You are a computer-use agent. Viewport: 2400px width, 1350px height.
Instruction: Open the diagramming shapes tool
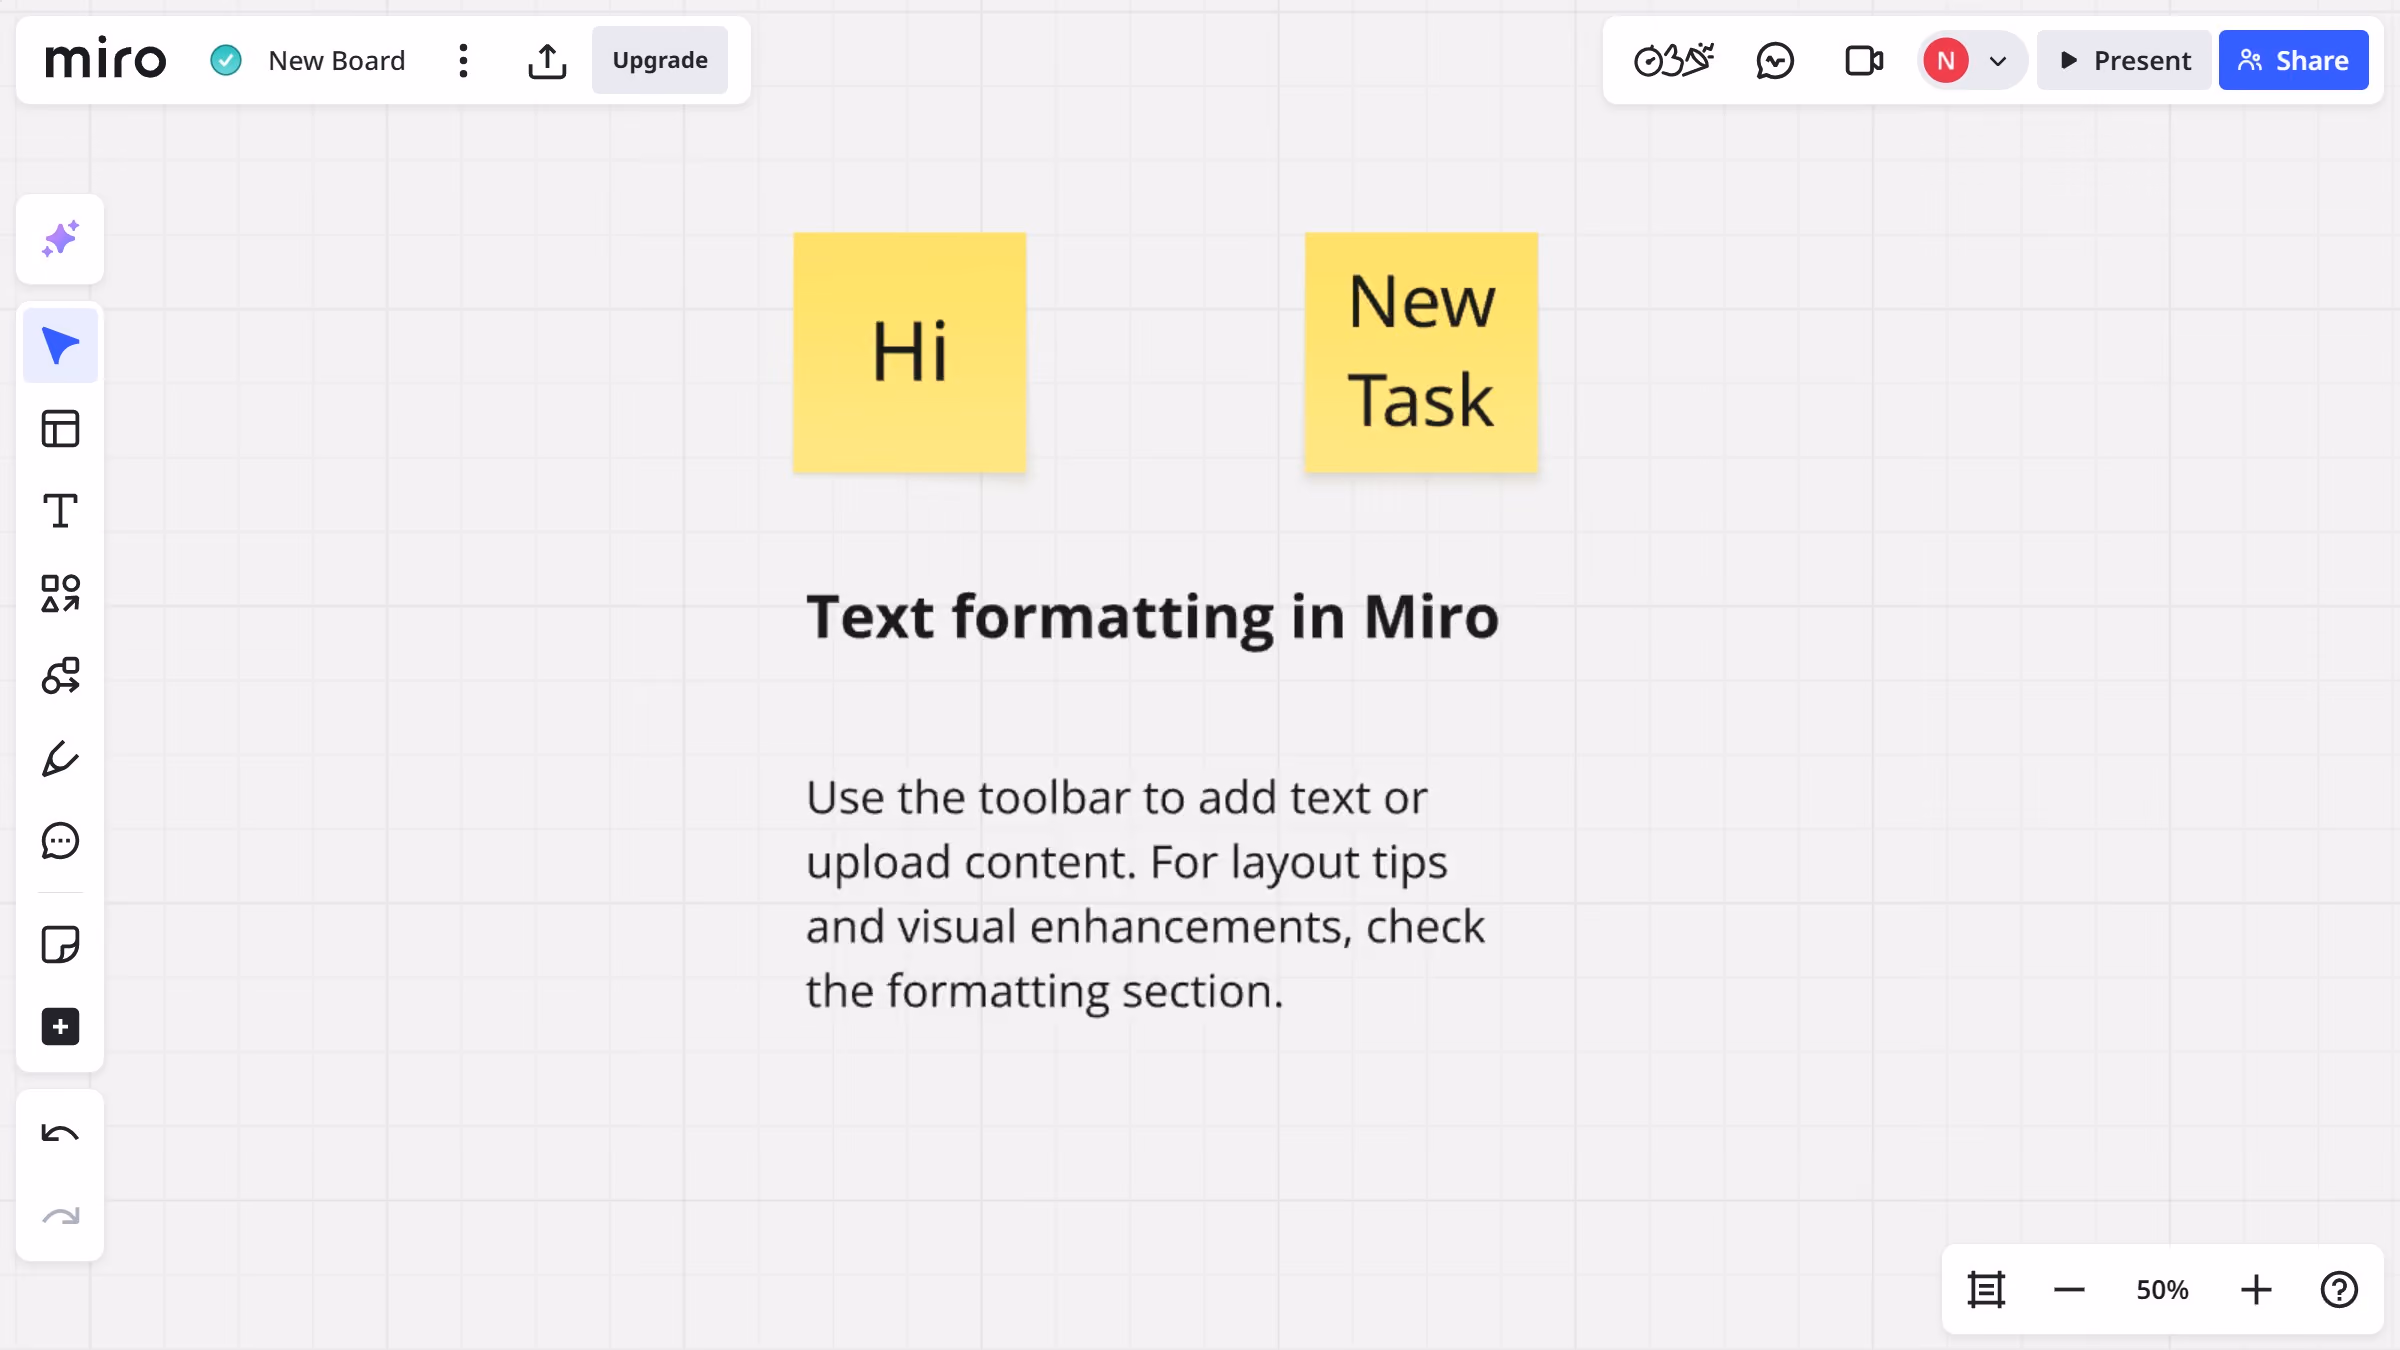60,676
